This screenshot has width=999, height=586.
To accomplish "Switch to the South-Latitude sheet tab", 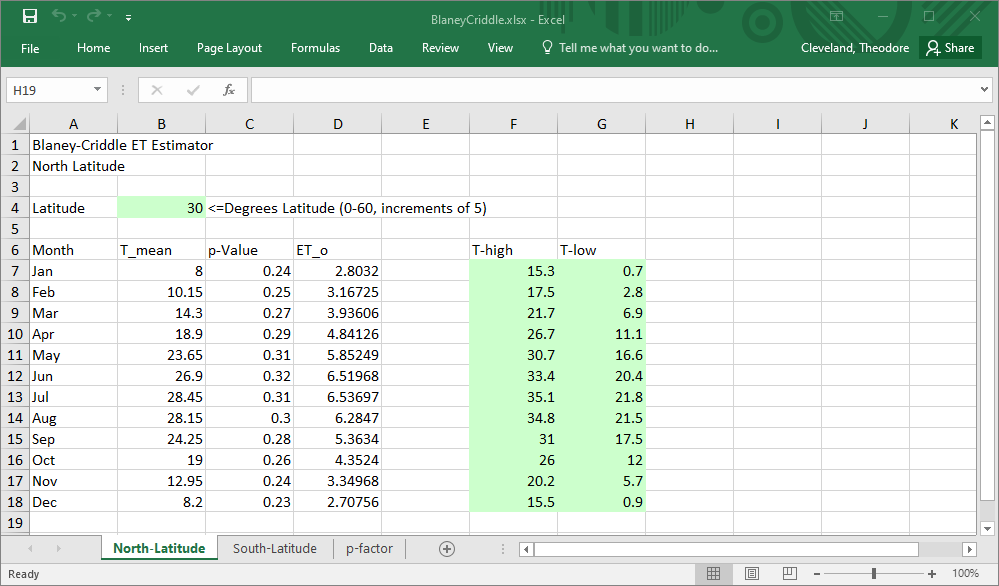I will [275, 548].
